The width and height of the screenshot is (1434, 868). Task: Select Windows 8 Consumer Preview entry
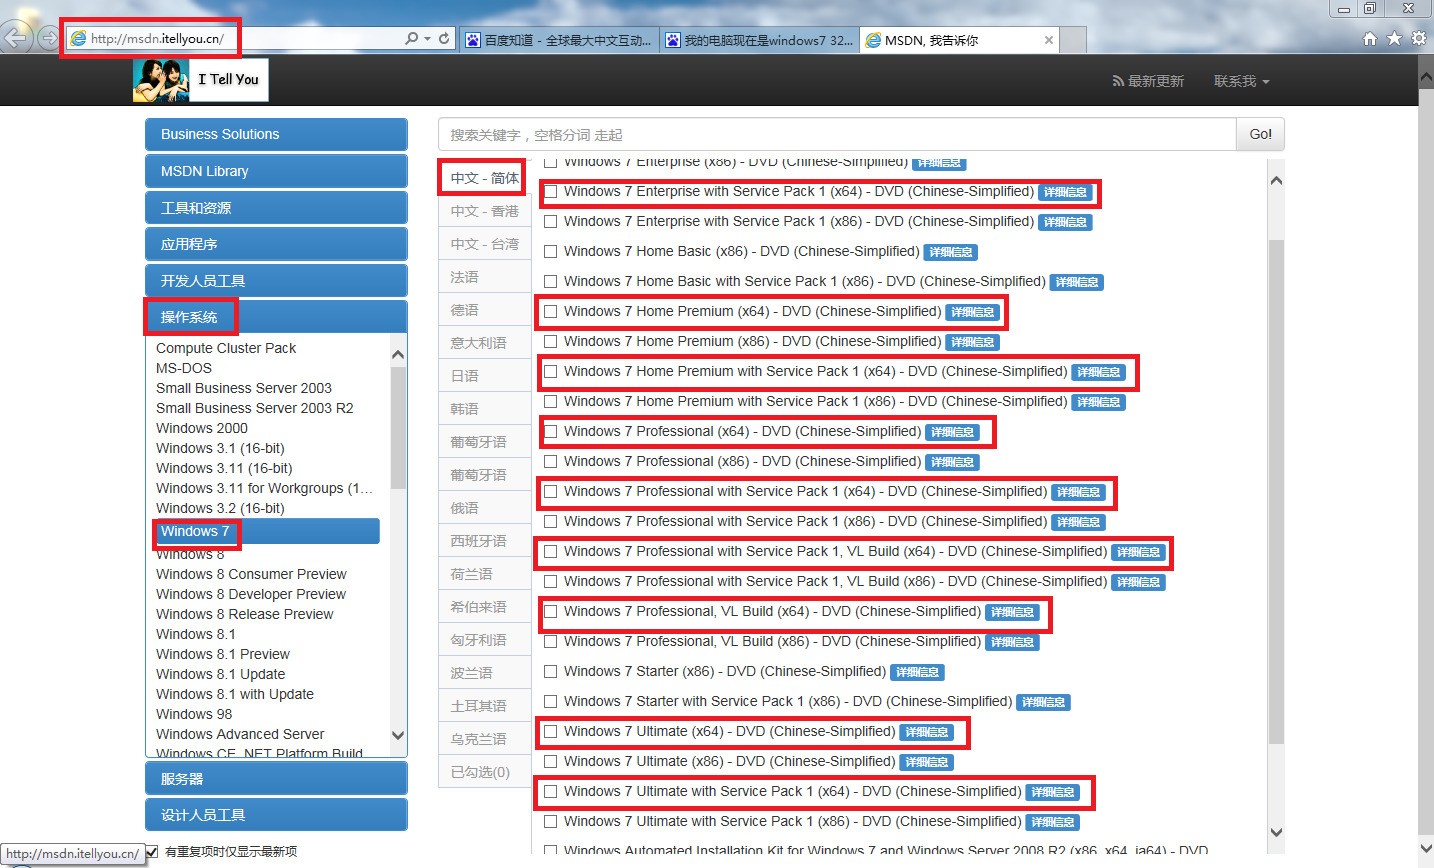click(251, 574)
